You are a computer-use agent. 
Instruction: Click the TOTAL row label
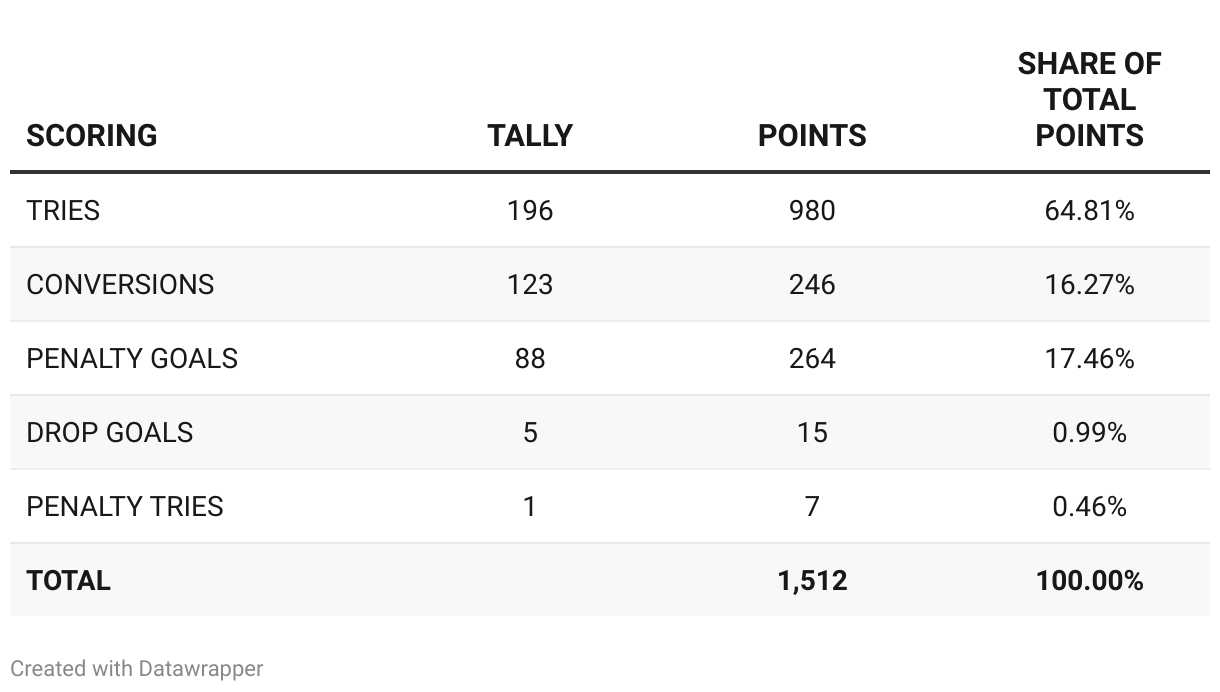68,581
